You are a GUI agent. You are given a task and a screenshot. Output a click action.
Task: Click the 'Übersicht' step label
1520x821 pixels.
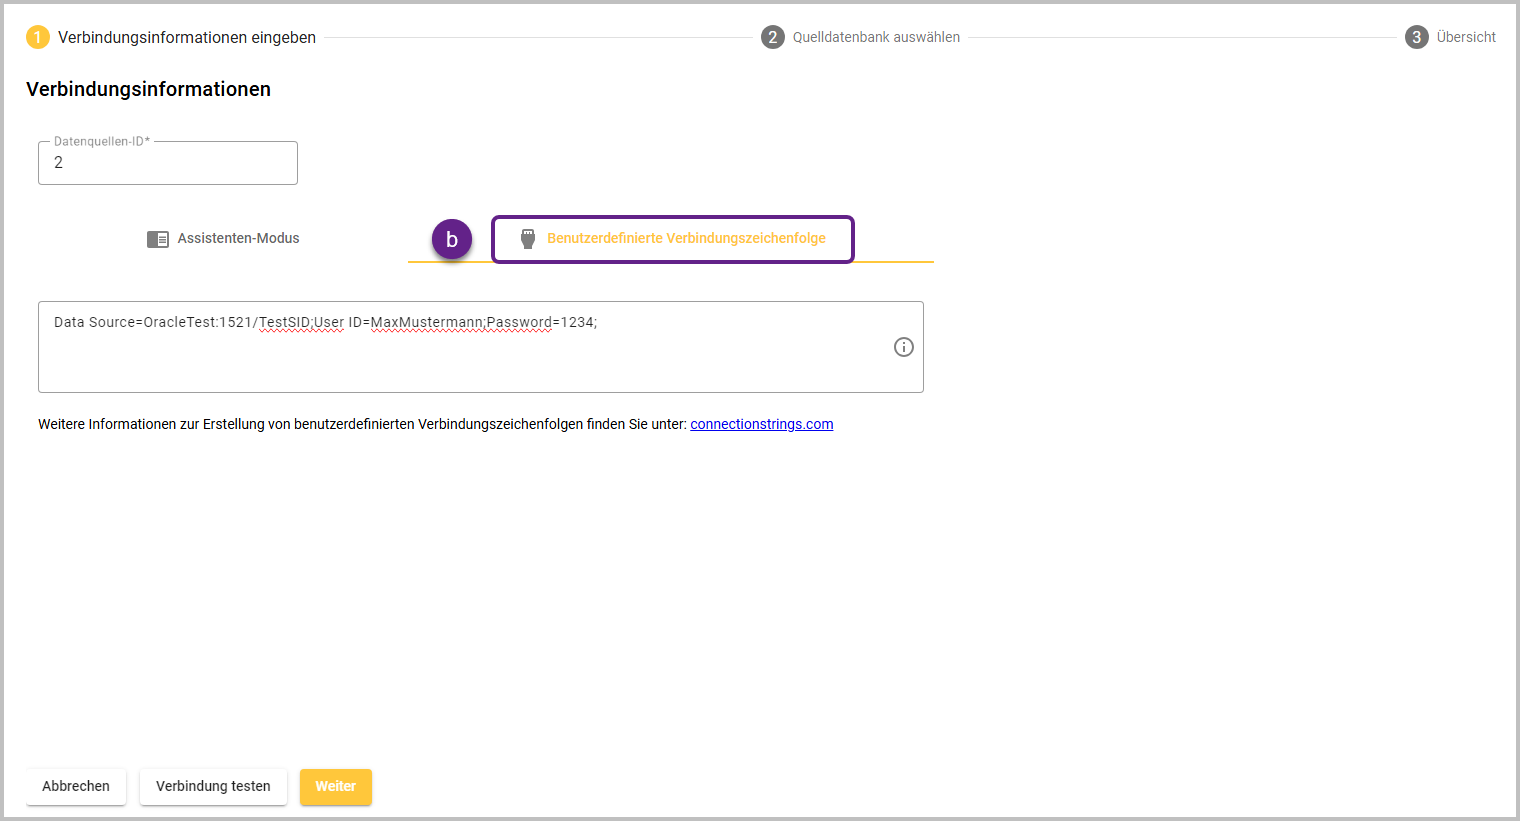[x=1466, y=37]
